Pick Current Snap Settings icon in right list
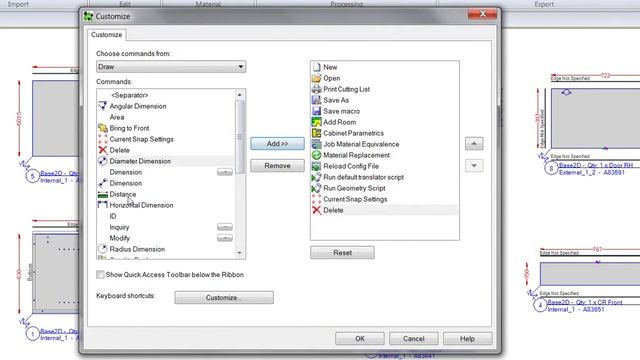 316,199
